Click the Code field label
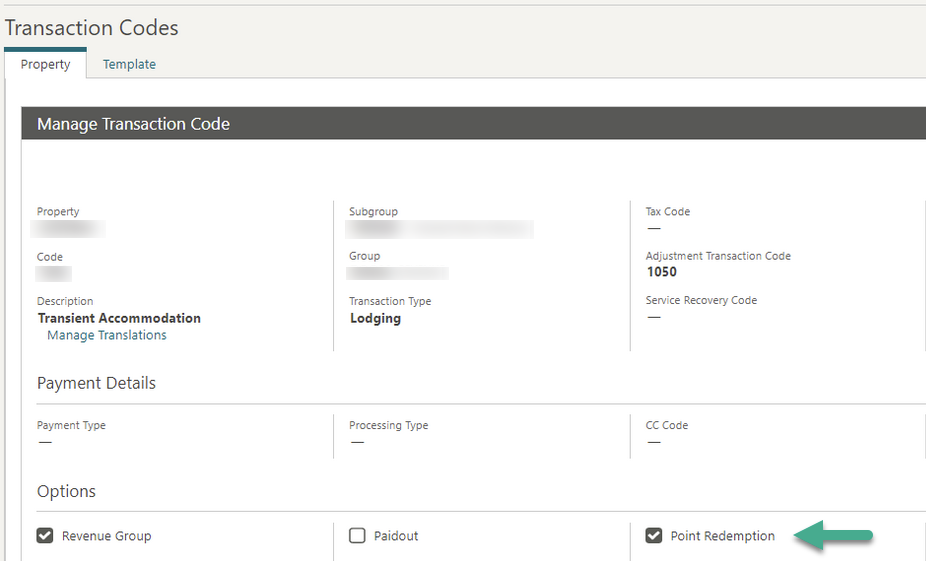This screenshot has width=926, height=561. [x=50, y=257]
